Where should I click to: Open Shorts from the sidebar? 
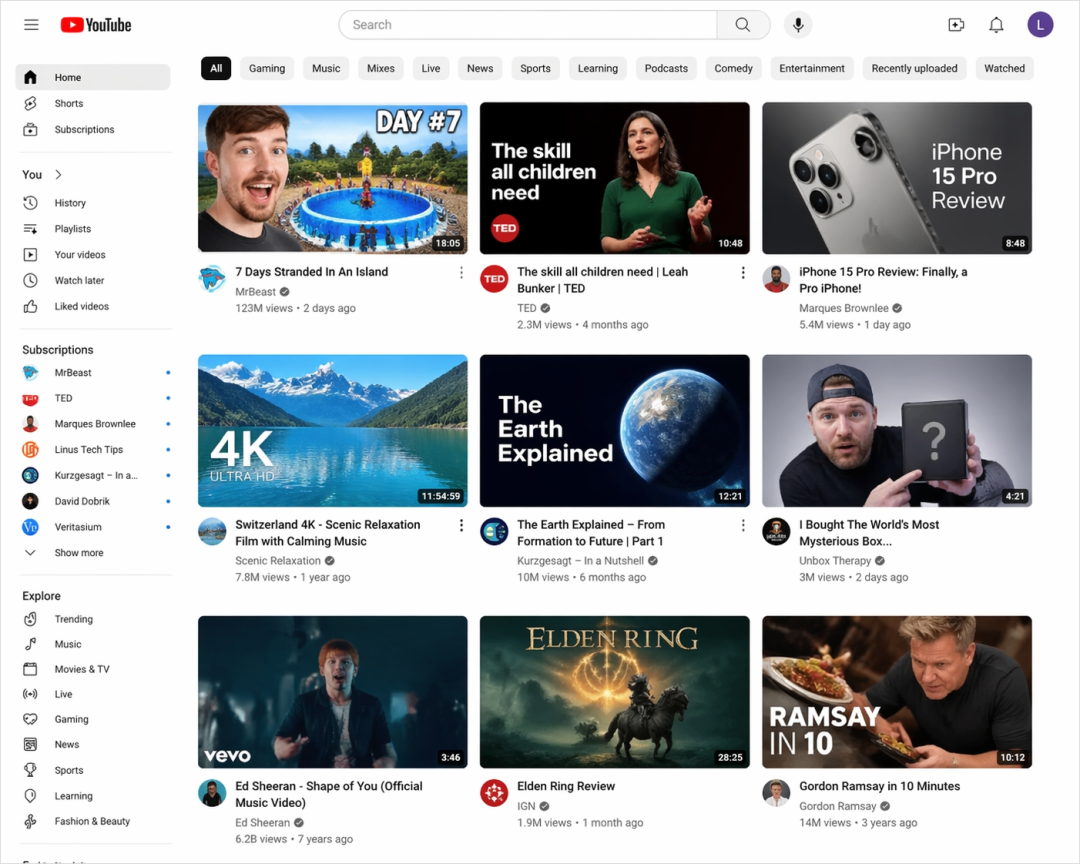tap(68, 104)
